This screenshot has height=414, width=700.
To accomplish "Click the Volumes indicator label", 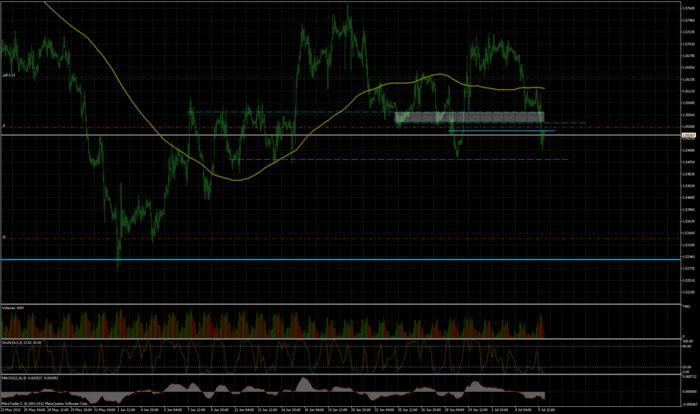I will [x=12, y=307].
